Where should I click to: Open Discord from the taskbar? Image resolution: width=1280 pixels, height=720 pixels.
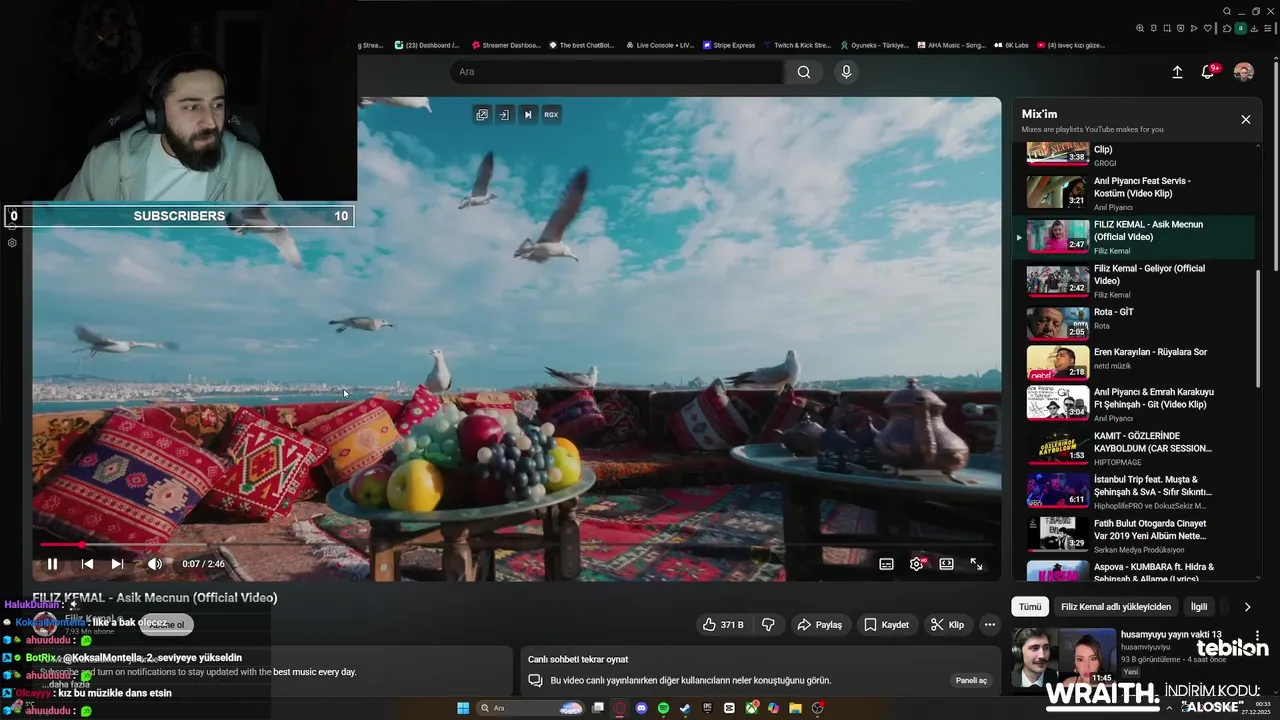pyautogui.click(x=642, y=708)
